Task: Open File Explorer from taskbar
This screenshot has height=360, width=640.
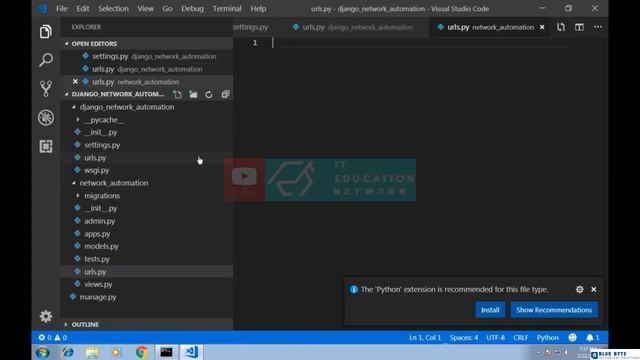Action: pos(93,352)
